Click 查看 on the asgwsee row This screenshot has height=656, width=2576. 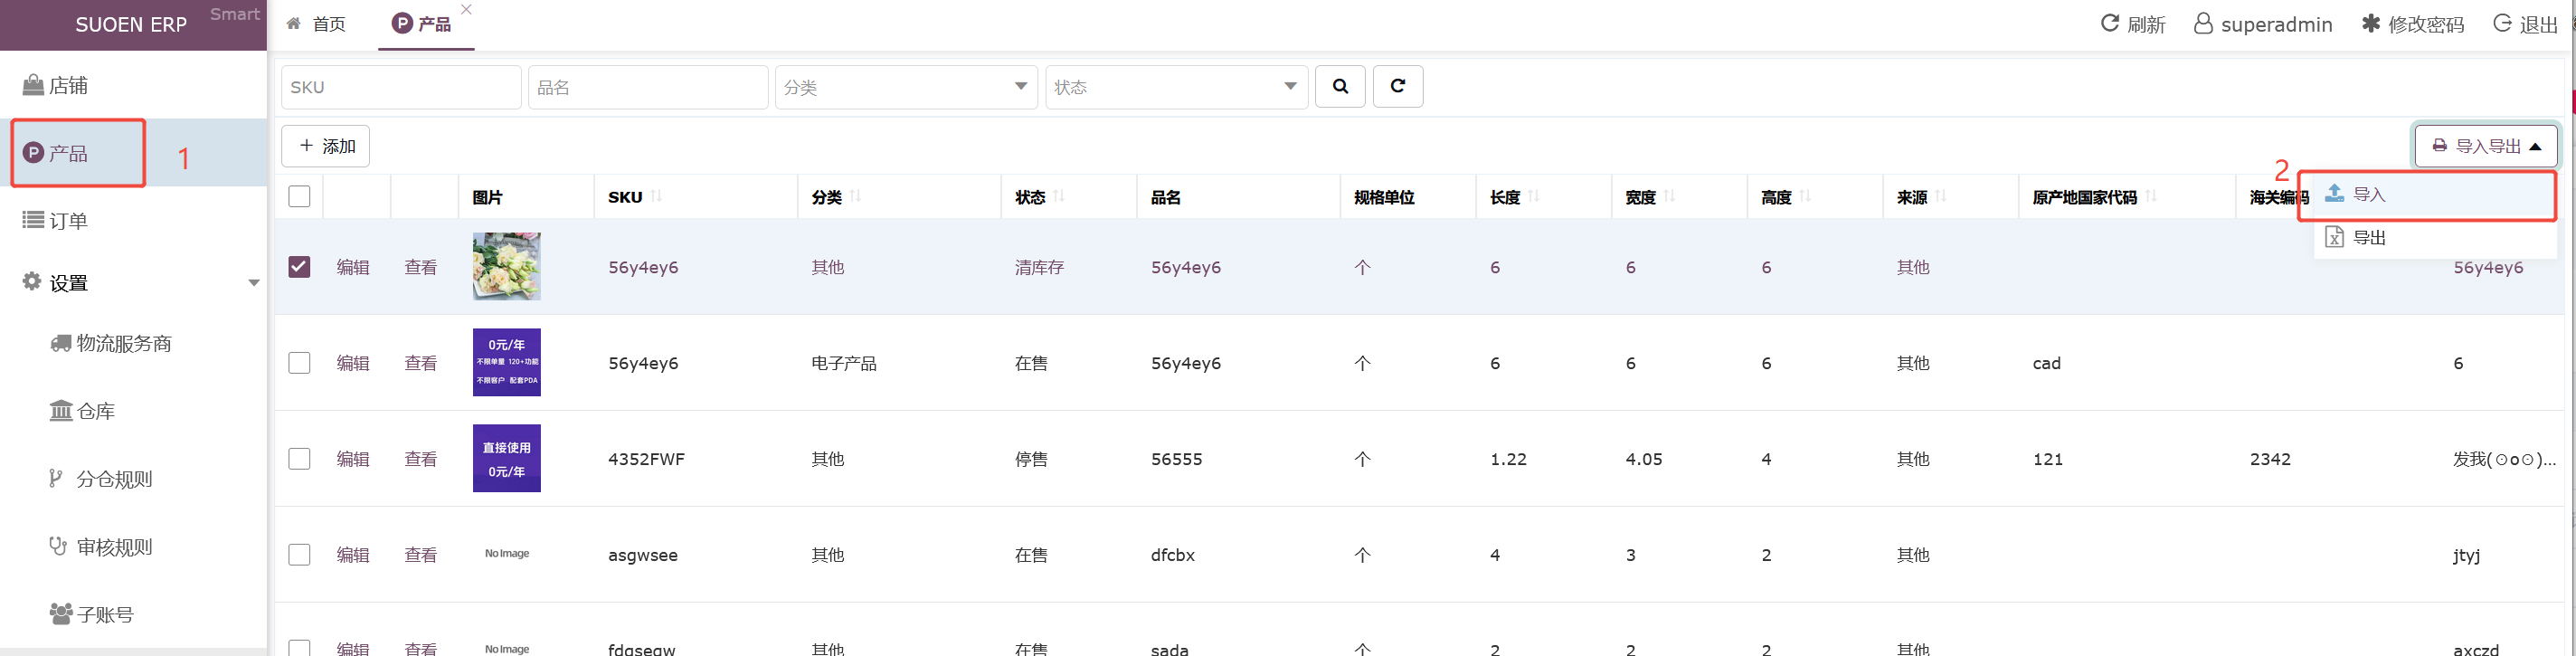pyautogui.click(x=421, y=555)
